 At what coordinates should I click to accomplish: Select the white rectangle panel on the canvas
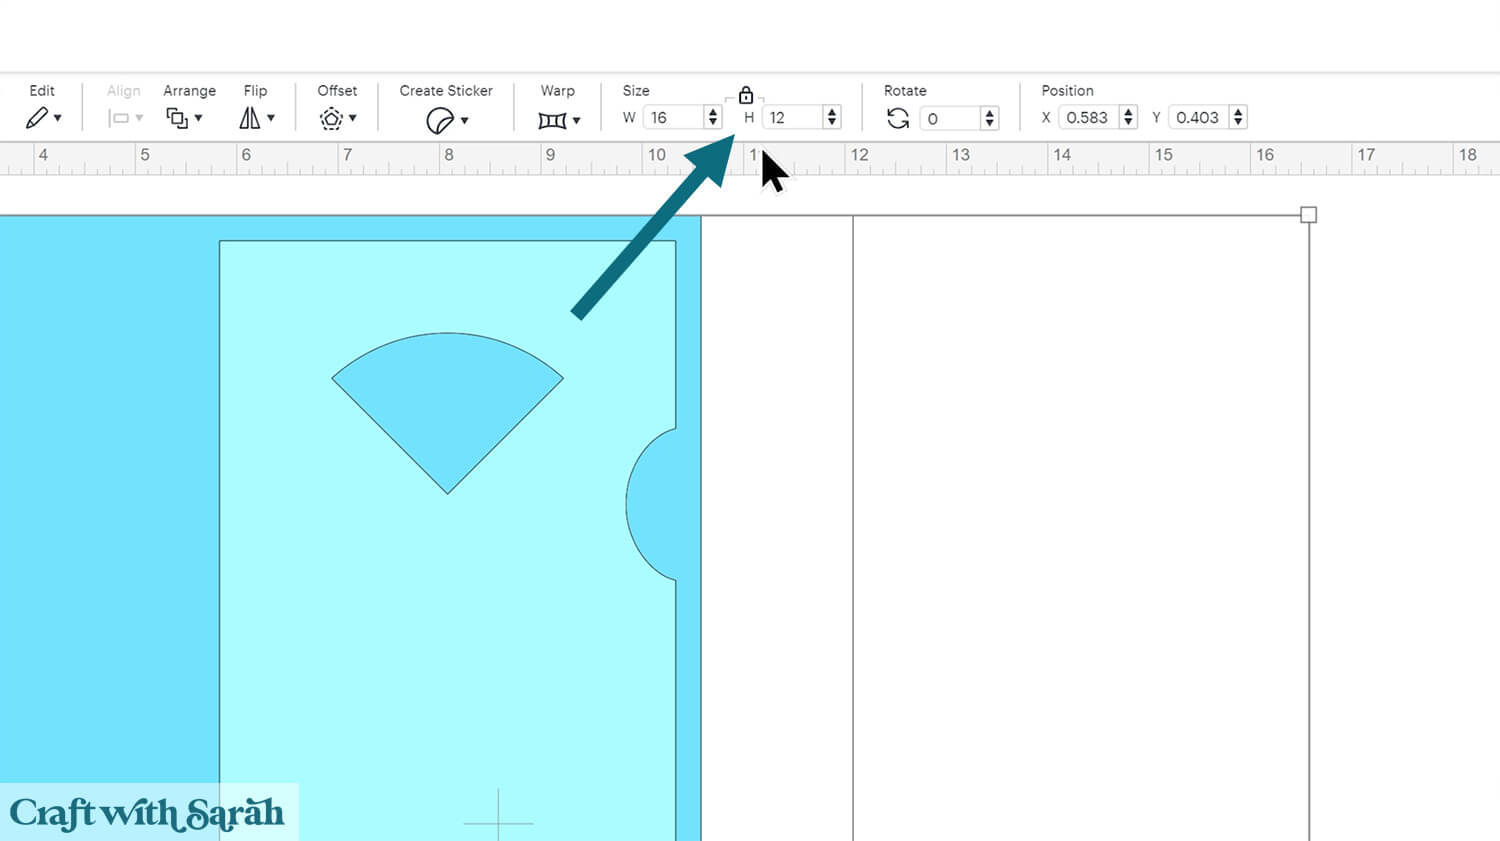[1080, 528]
